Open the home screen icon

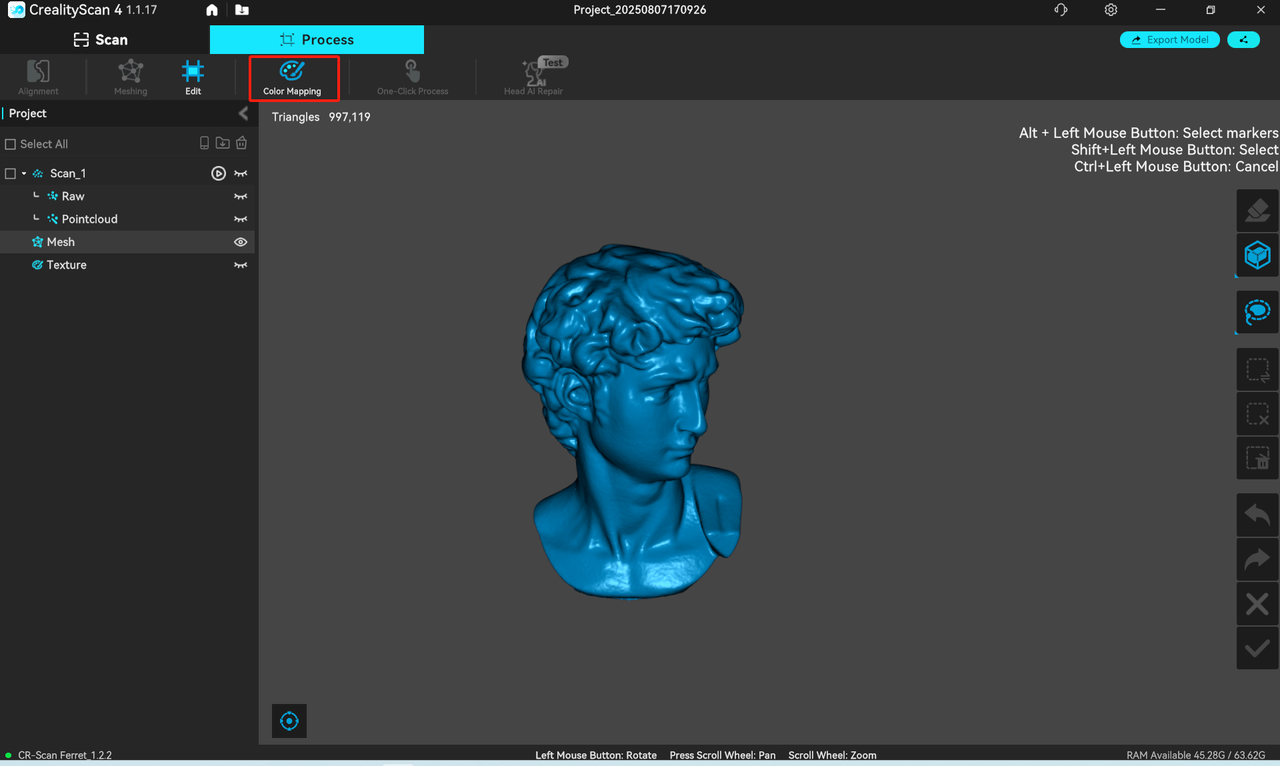pyautogui.click(x=212, y=10)
